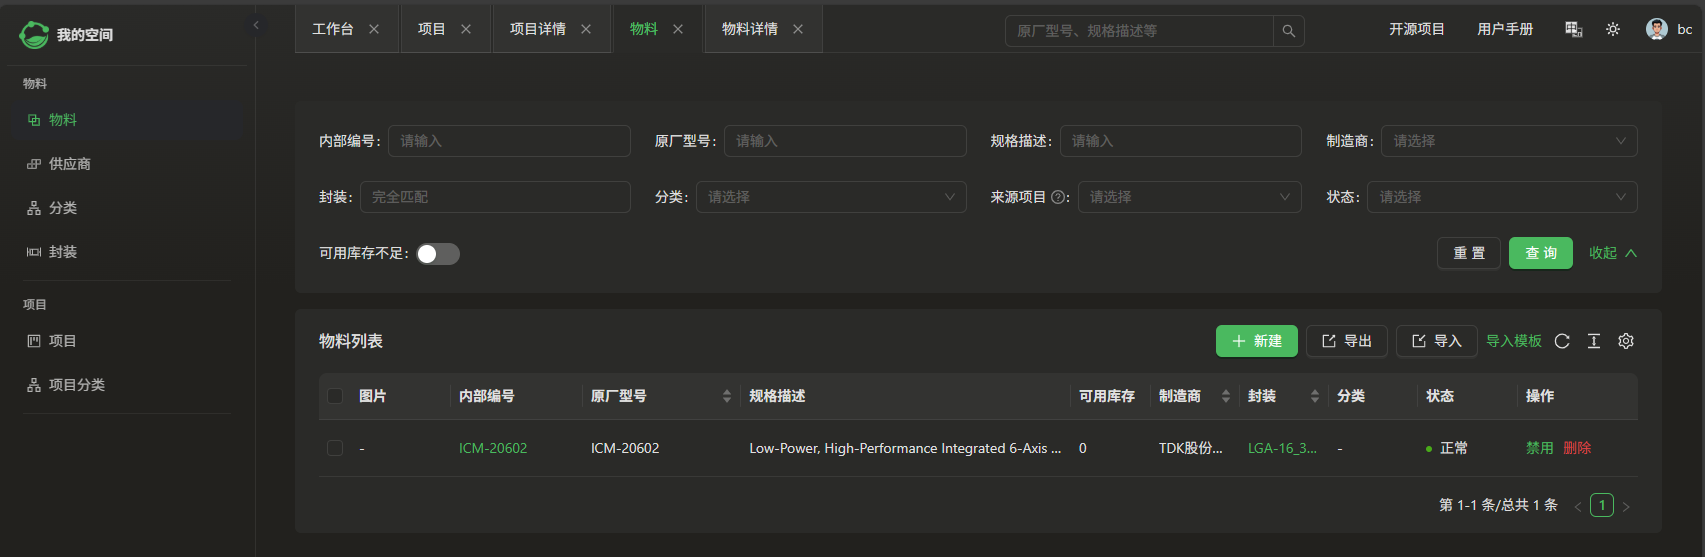Toggle the 可用库存不足 switch
This screenshot has height=557, width=1705.
click(x=438, y=254)
